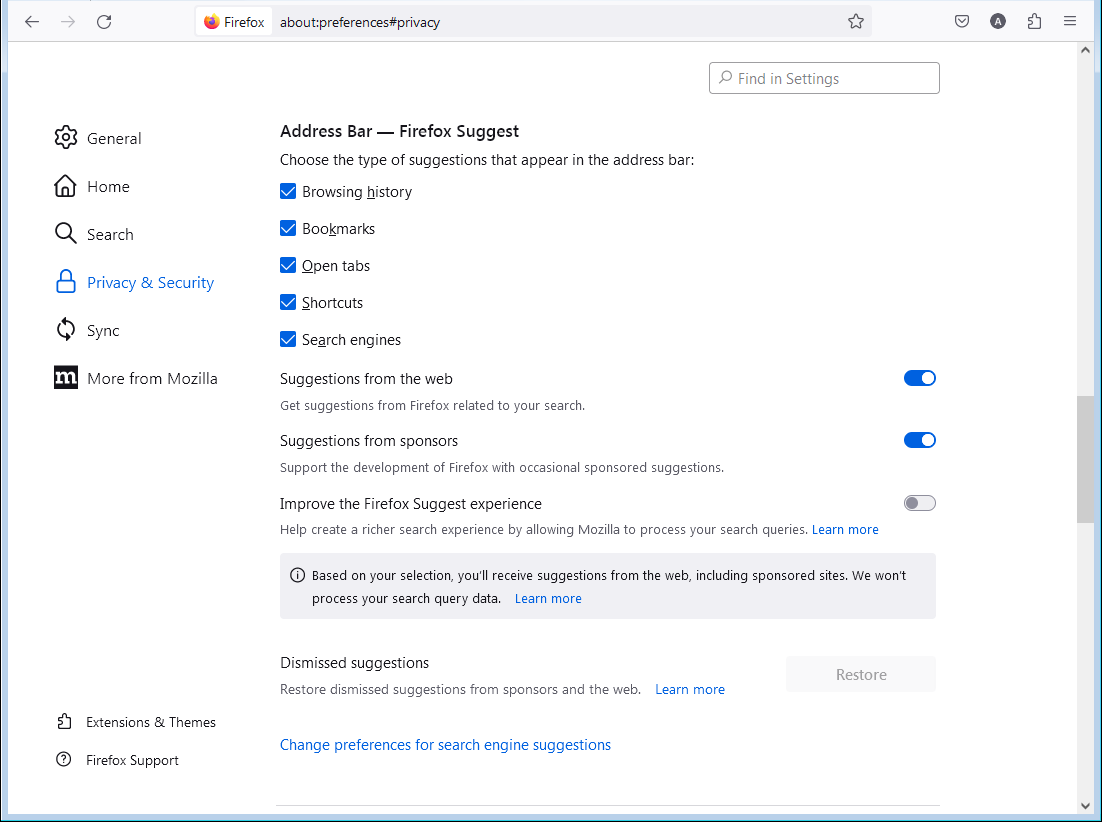
Task: Uncheck the Shortcuts checkbox
Action: tap(287, 302)
